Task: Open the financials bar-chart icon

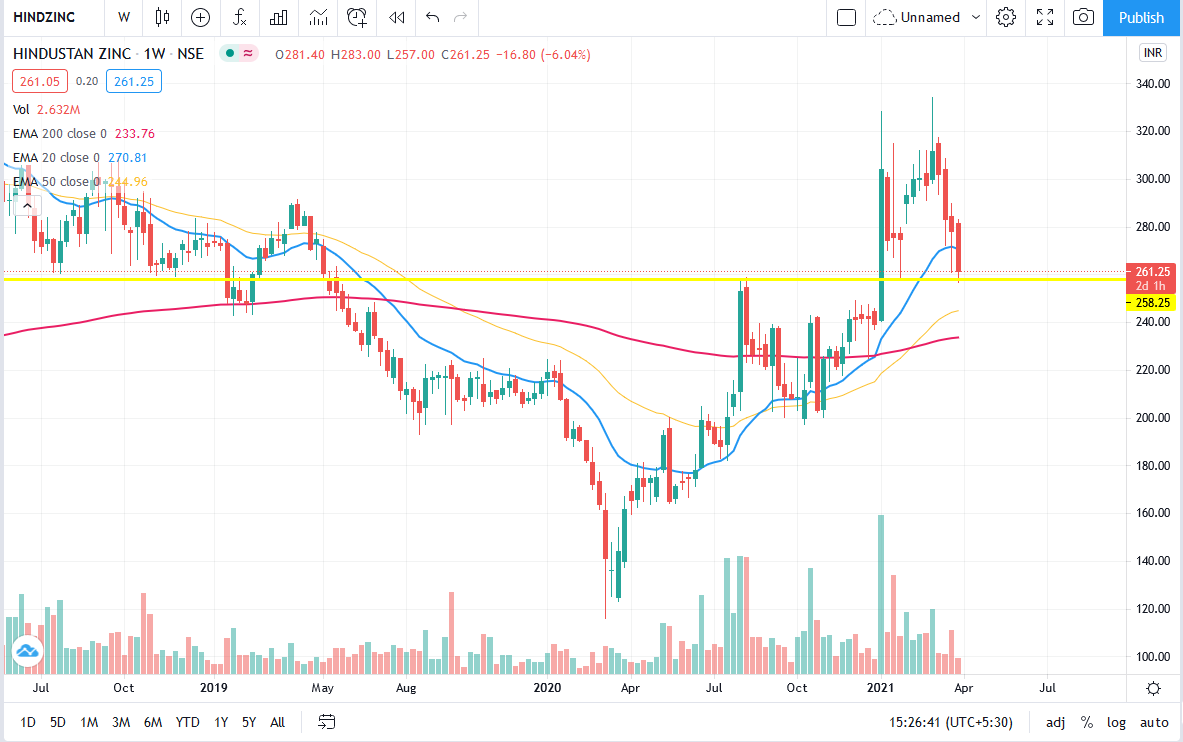Action: [x=278, y=18]
